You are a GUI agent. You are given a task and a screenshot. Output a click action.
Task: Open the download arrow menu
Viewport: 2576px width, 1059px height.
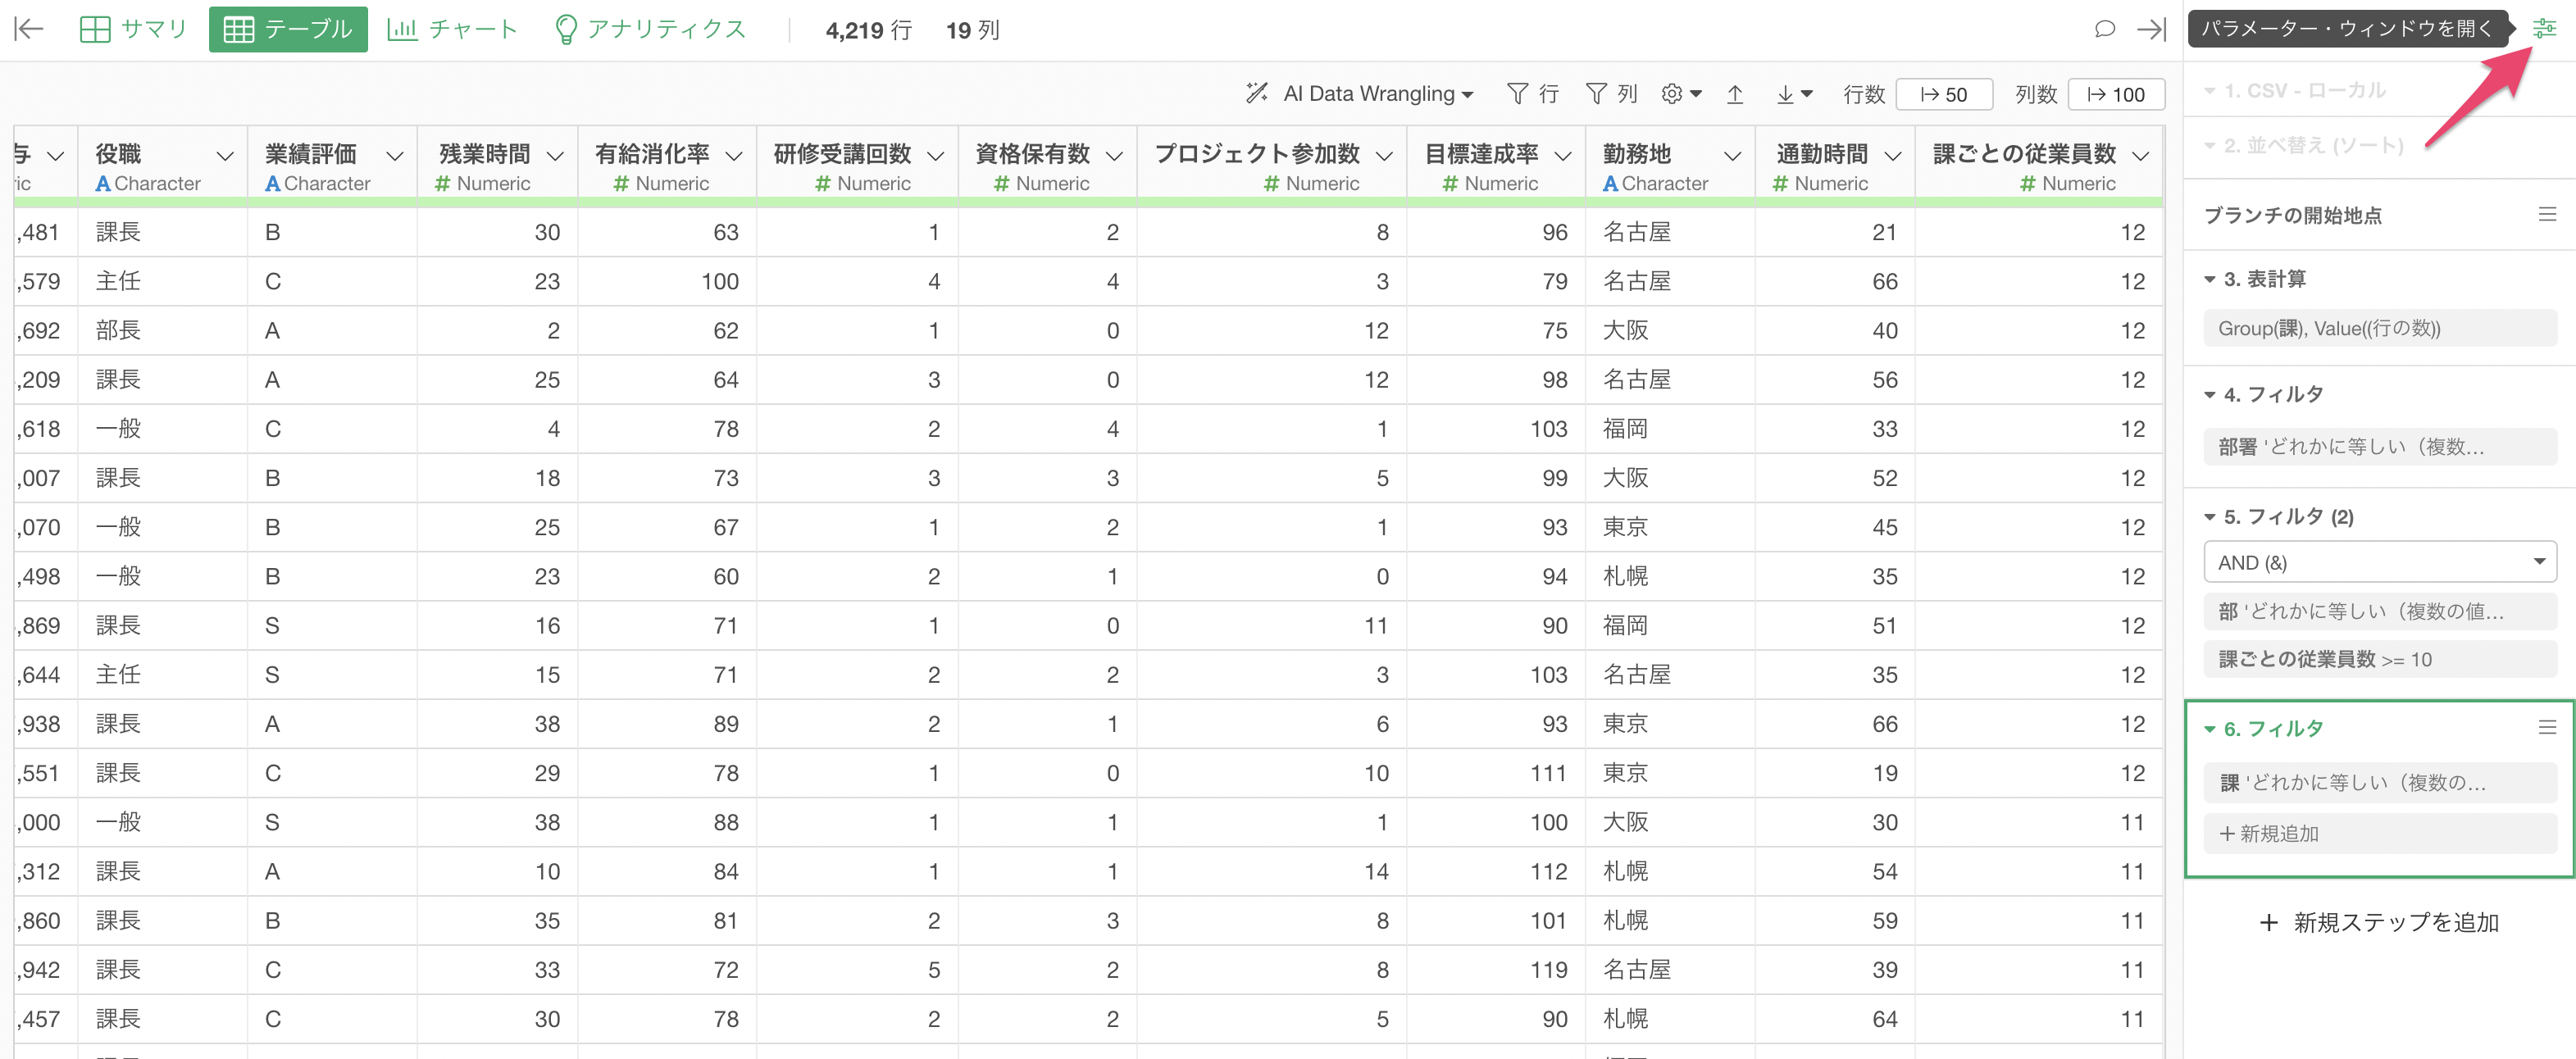(1794, 94)
